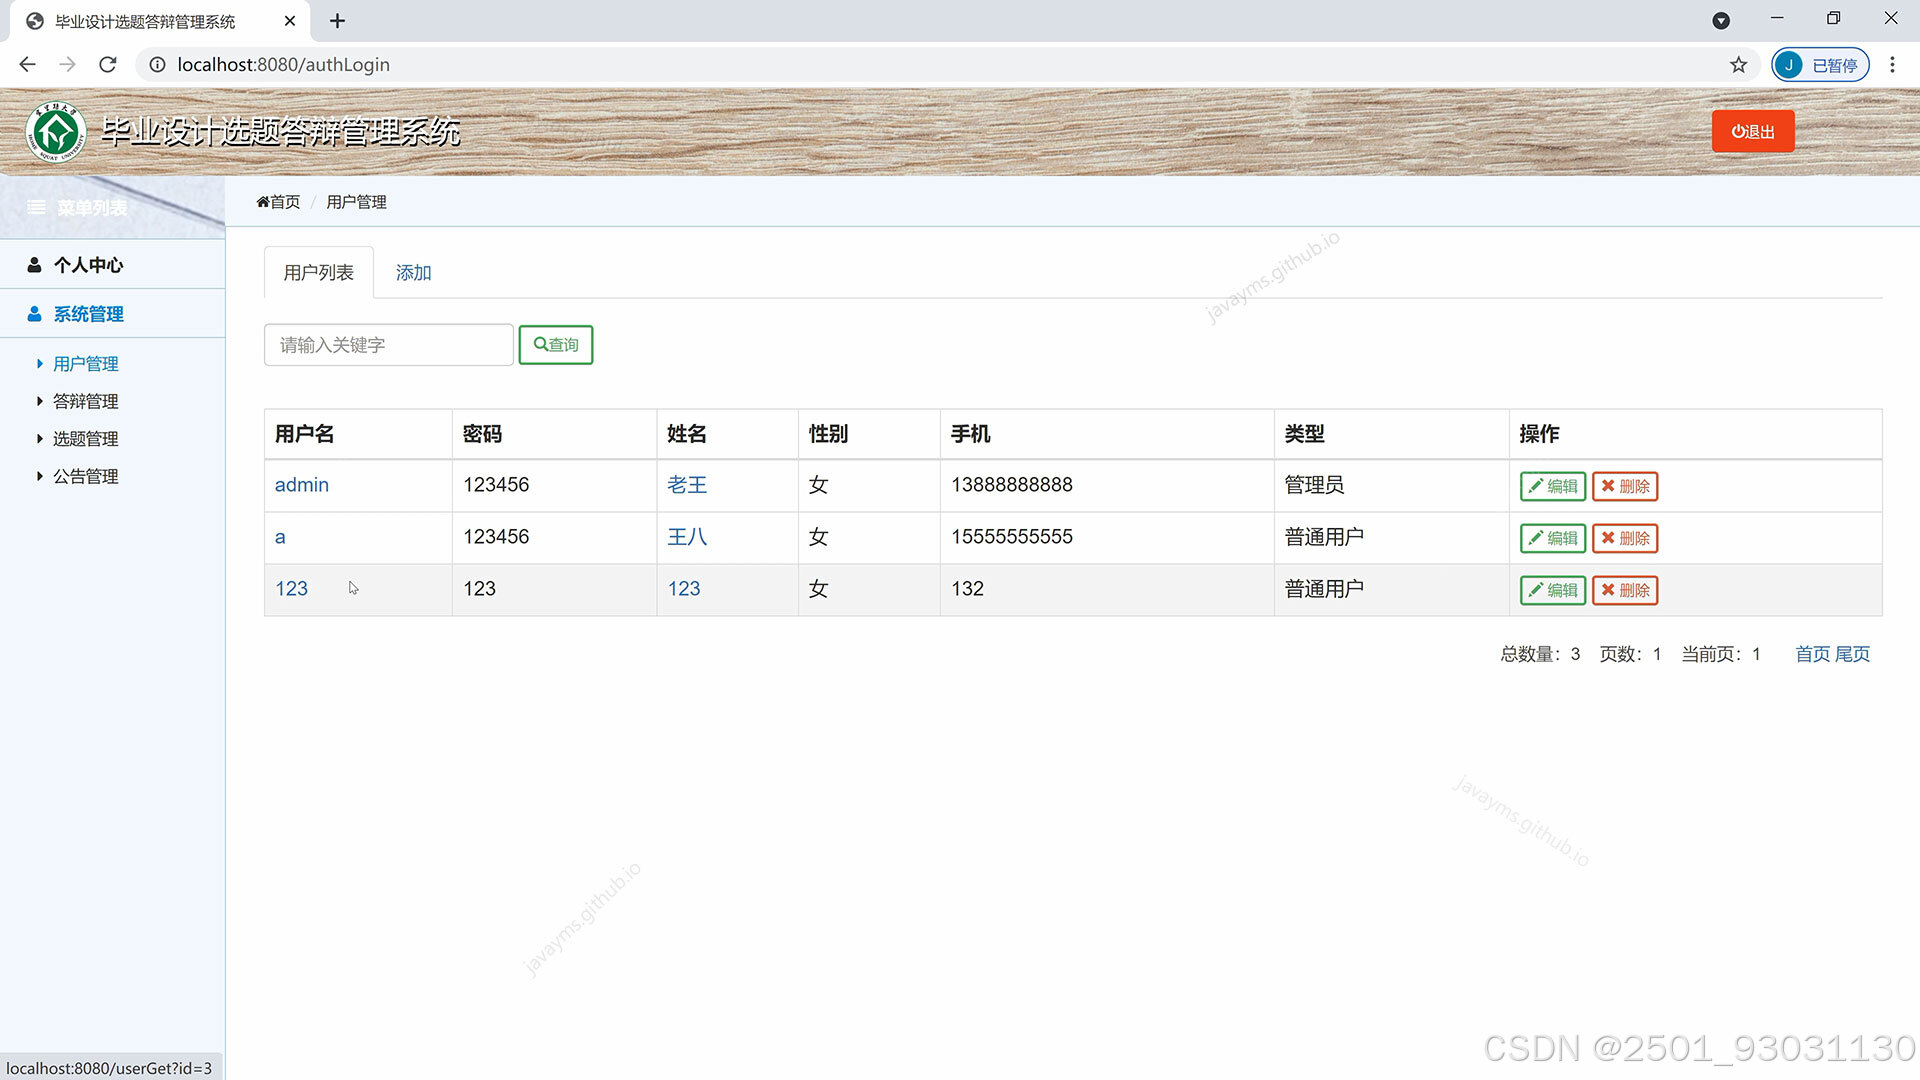Open the username link 'a'
The image size is (1920, 1080).
coord(280,537)
